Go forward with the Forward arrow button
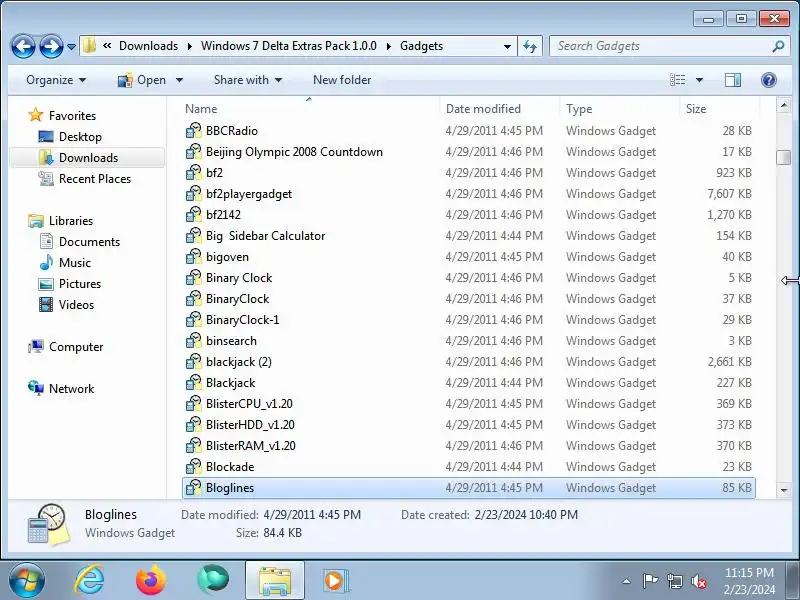 coord(51,46)
